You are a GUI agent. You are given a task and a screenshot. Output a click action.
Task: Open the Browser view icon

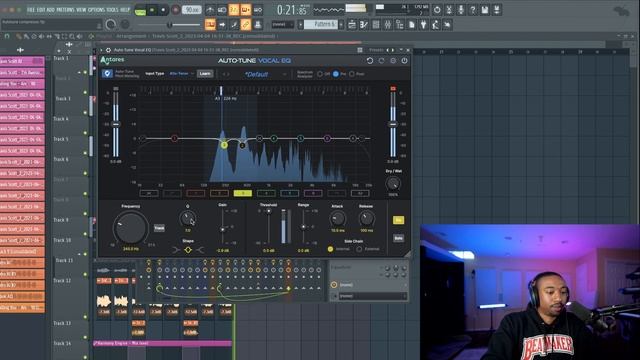(400, 25)
